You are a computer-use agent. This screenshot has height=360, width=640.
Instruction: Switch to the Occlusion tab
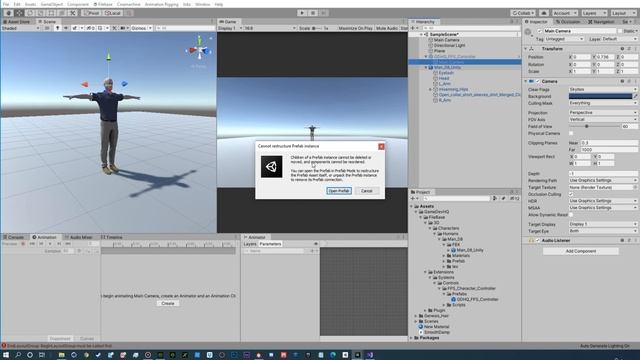567,22
